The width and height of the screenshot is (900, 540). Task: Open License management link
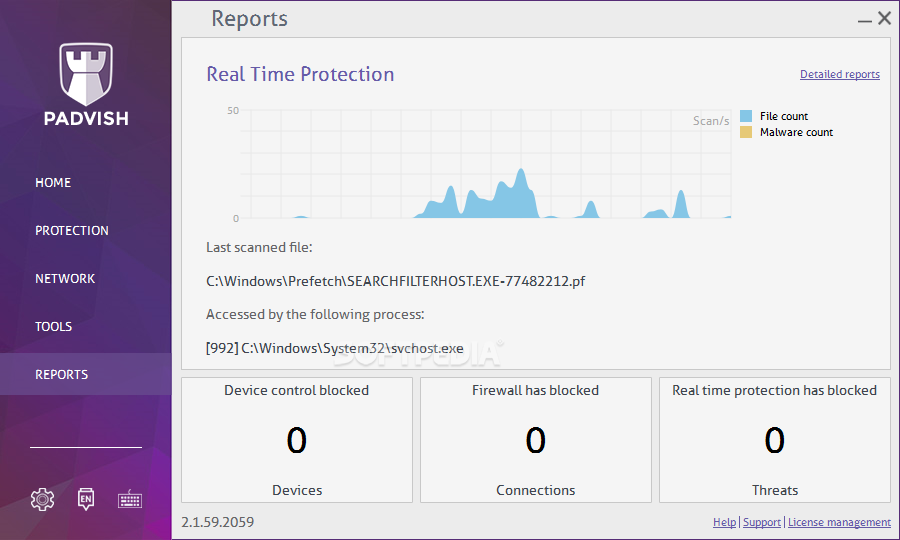[x=839, y=522]
